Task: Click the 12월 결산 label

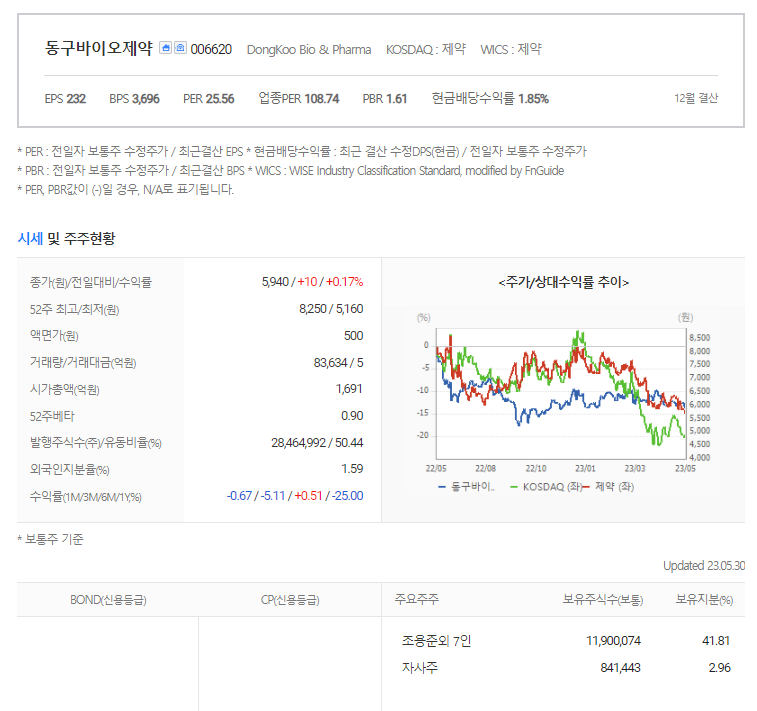Action: [x=696, y=98]
